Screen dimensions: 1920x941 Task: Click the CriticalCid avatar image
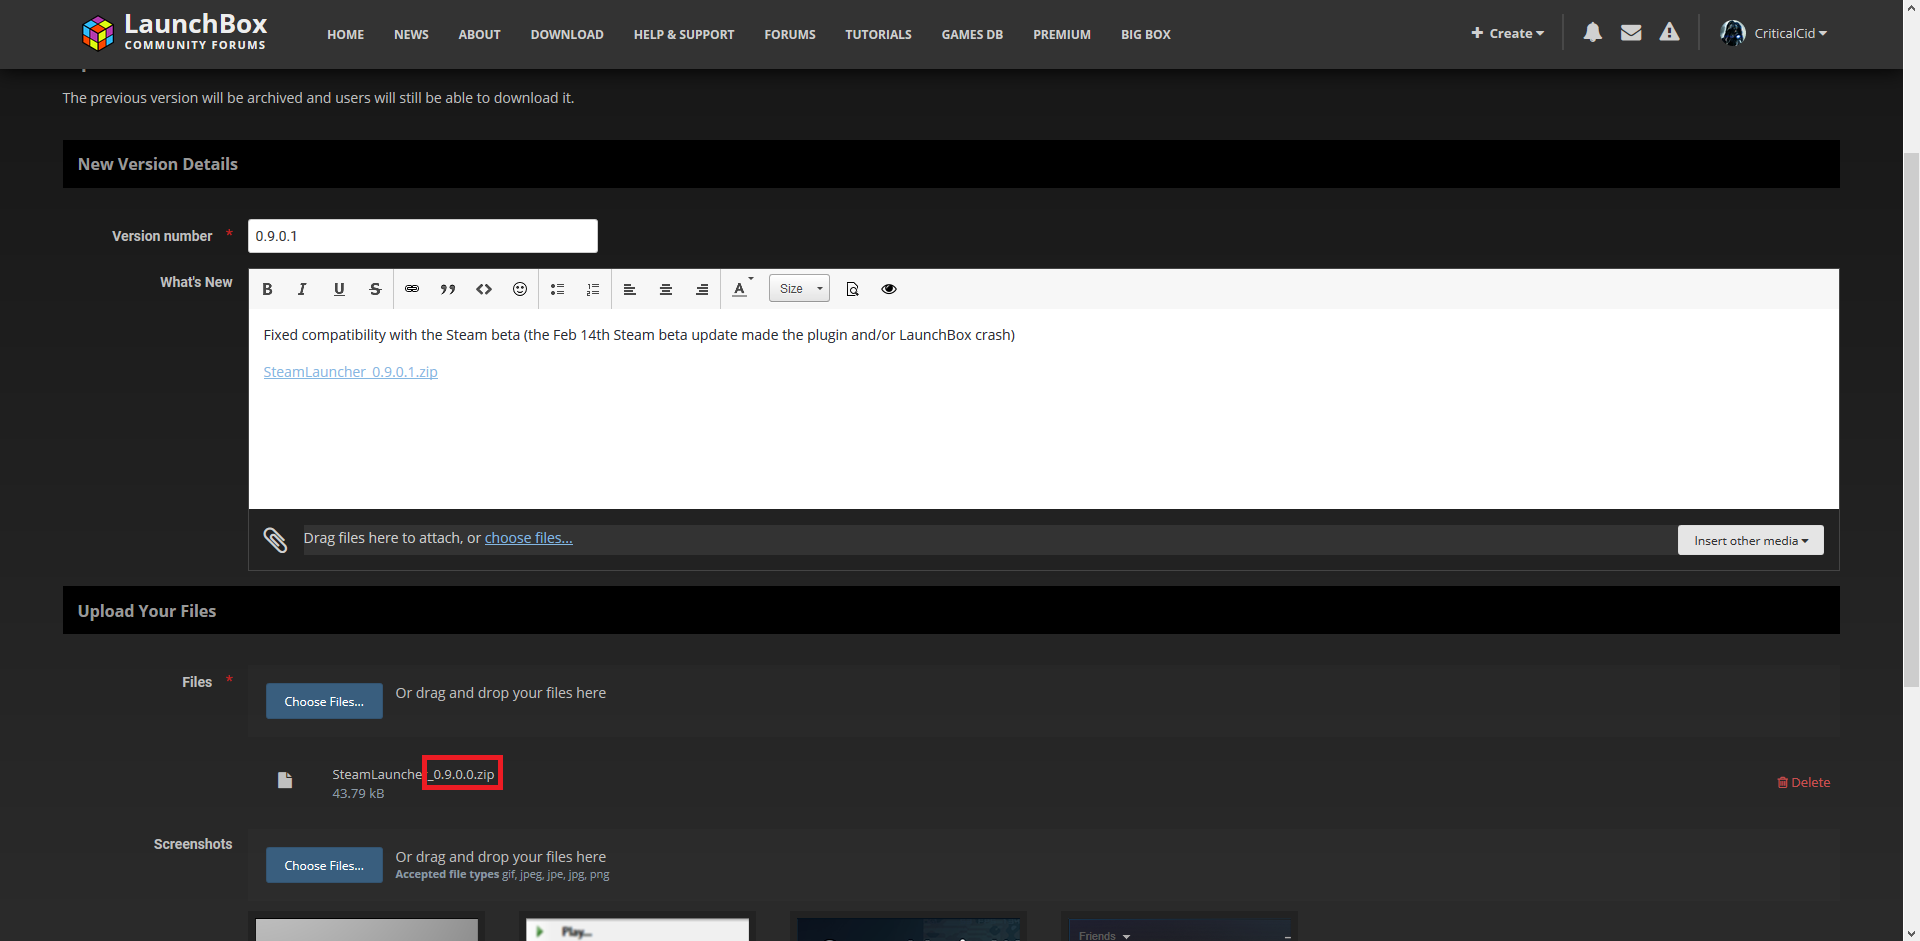[x=1732, y=33]
